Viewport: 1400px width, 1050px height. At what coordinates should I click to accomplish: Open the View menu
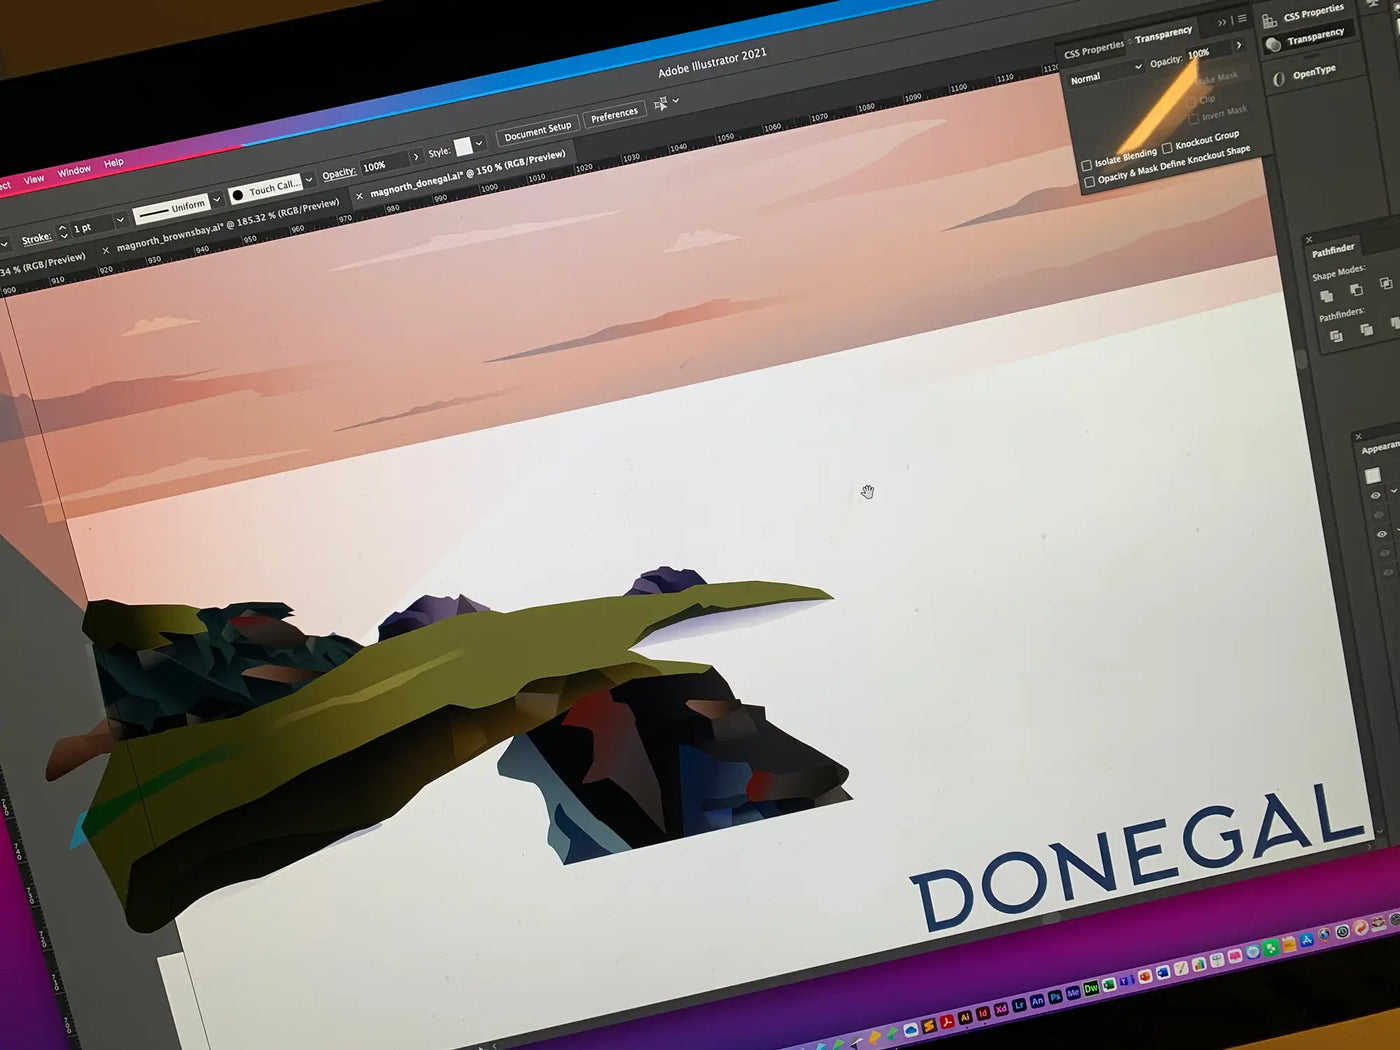(x=34, y=179)
